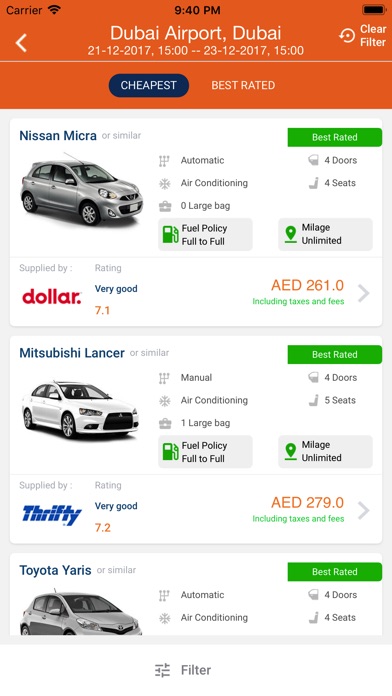392x696 pixels.
Task: Open Mitsubishi Lancer details with the chevron arrow
Action: (364, 510)
